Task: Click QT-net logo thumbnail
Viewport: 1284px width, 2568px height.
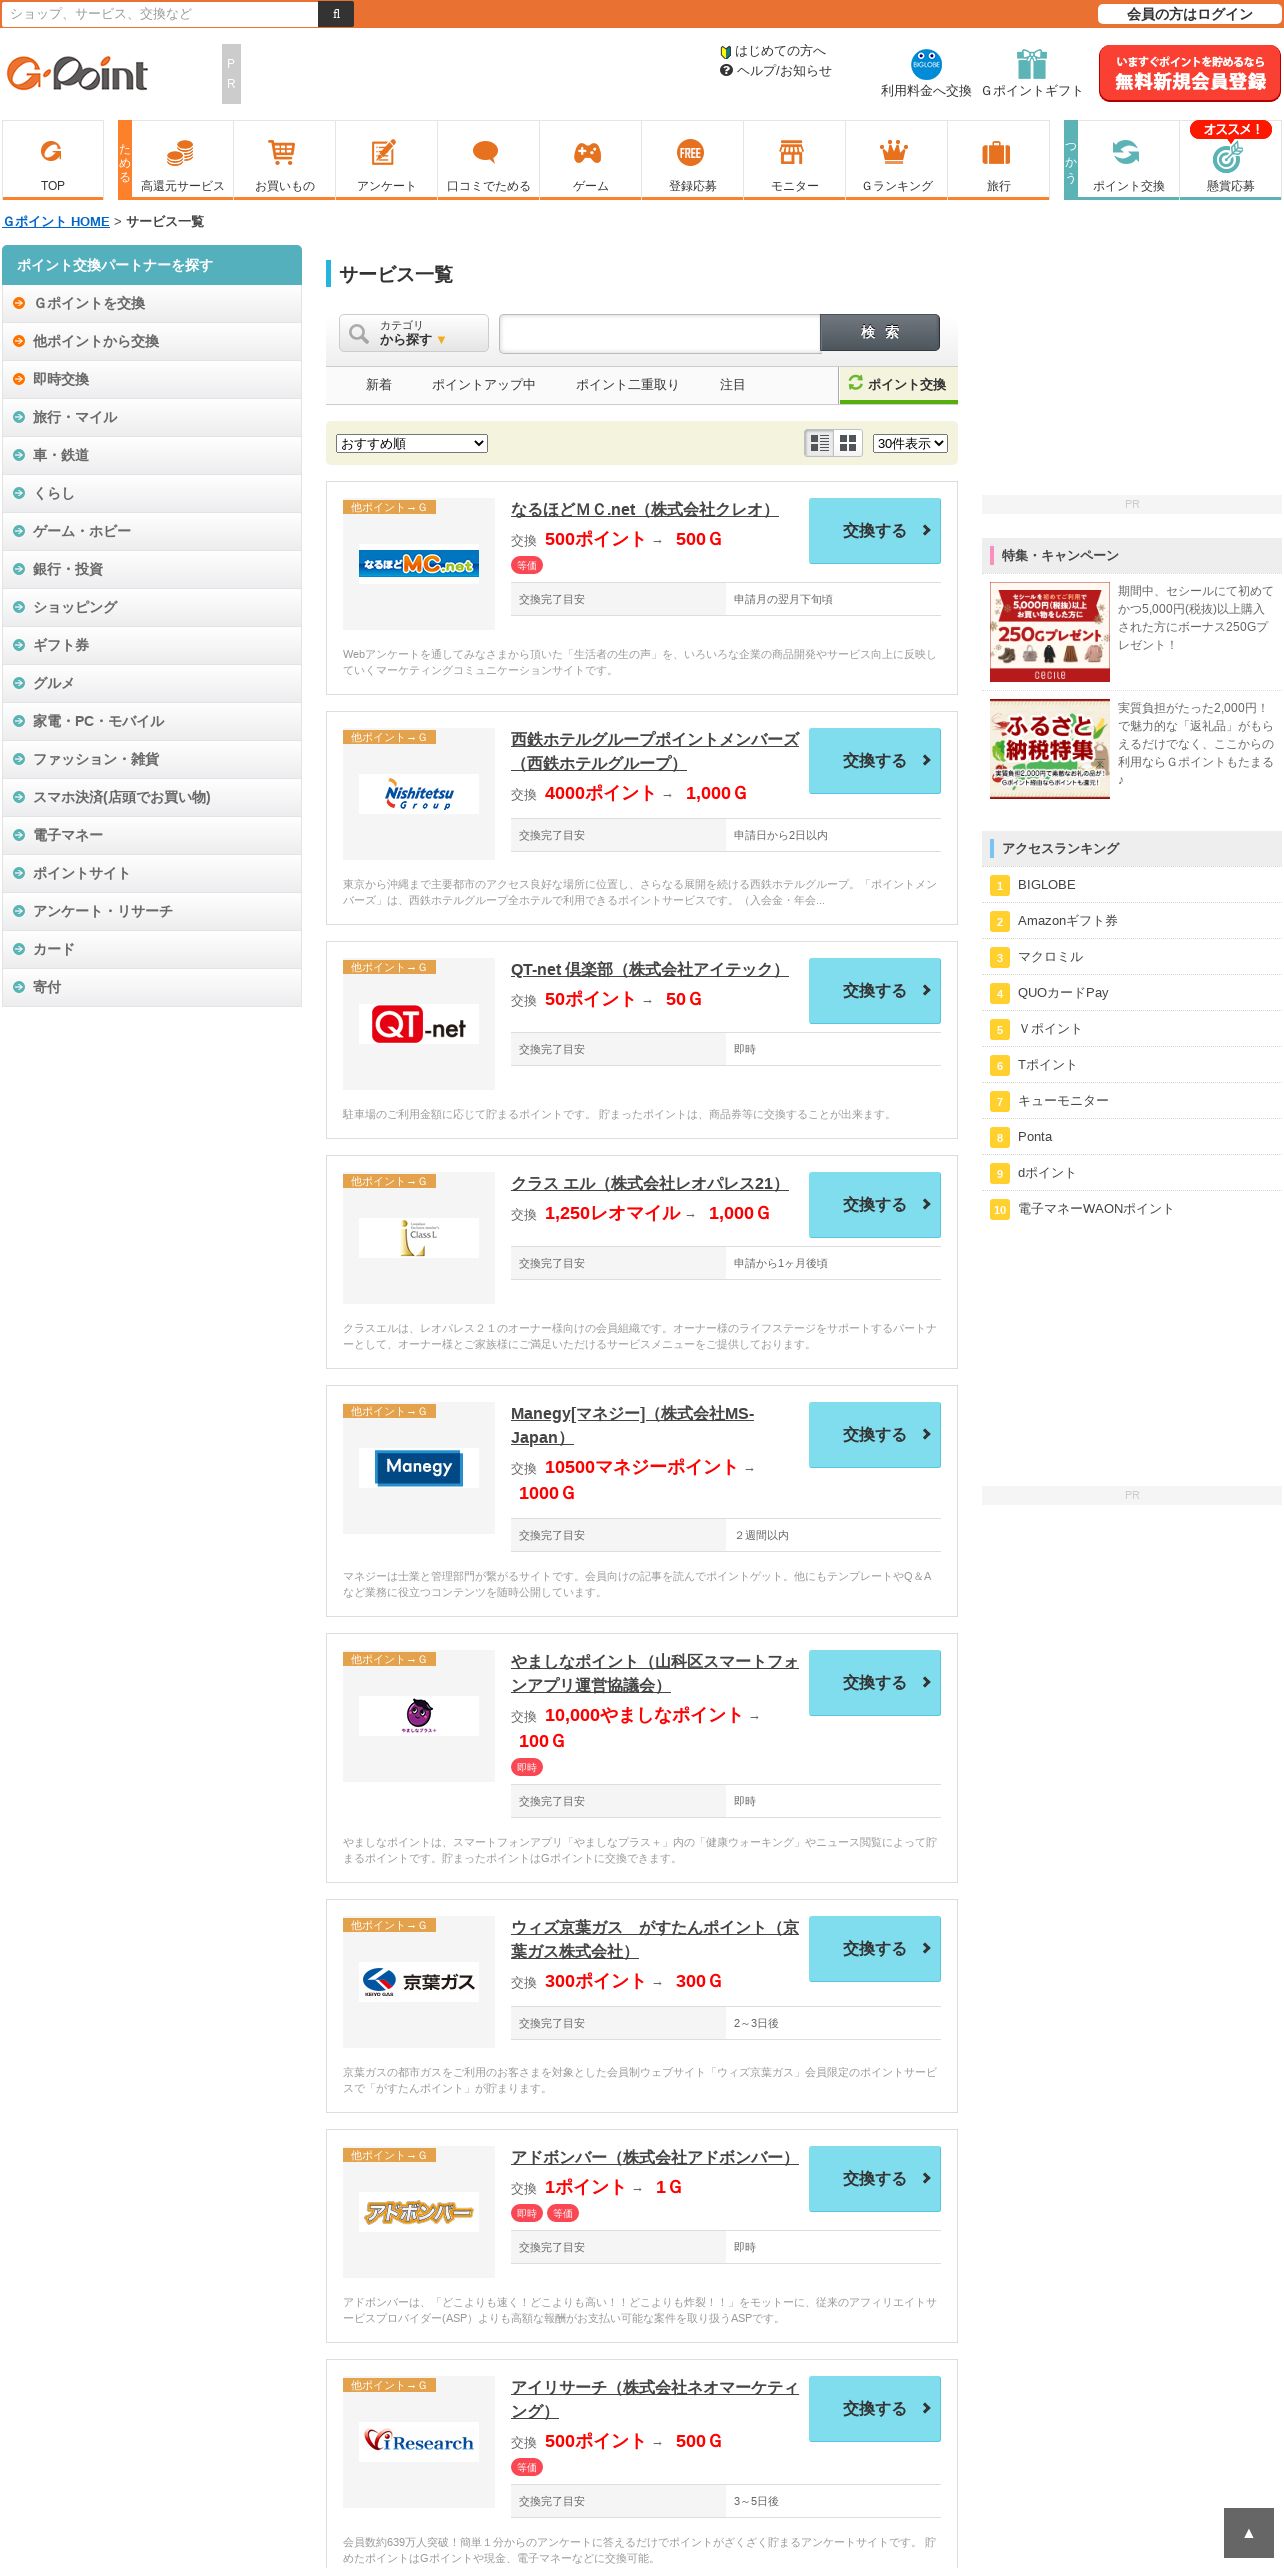Action: tap(418, 1024)
